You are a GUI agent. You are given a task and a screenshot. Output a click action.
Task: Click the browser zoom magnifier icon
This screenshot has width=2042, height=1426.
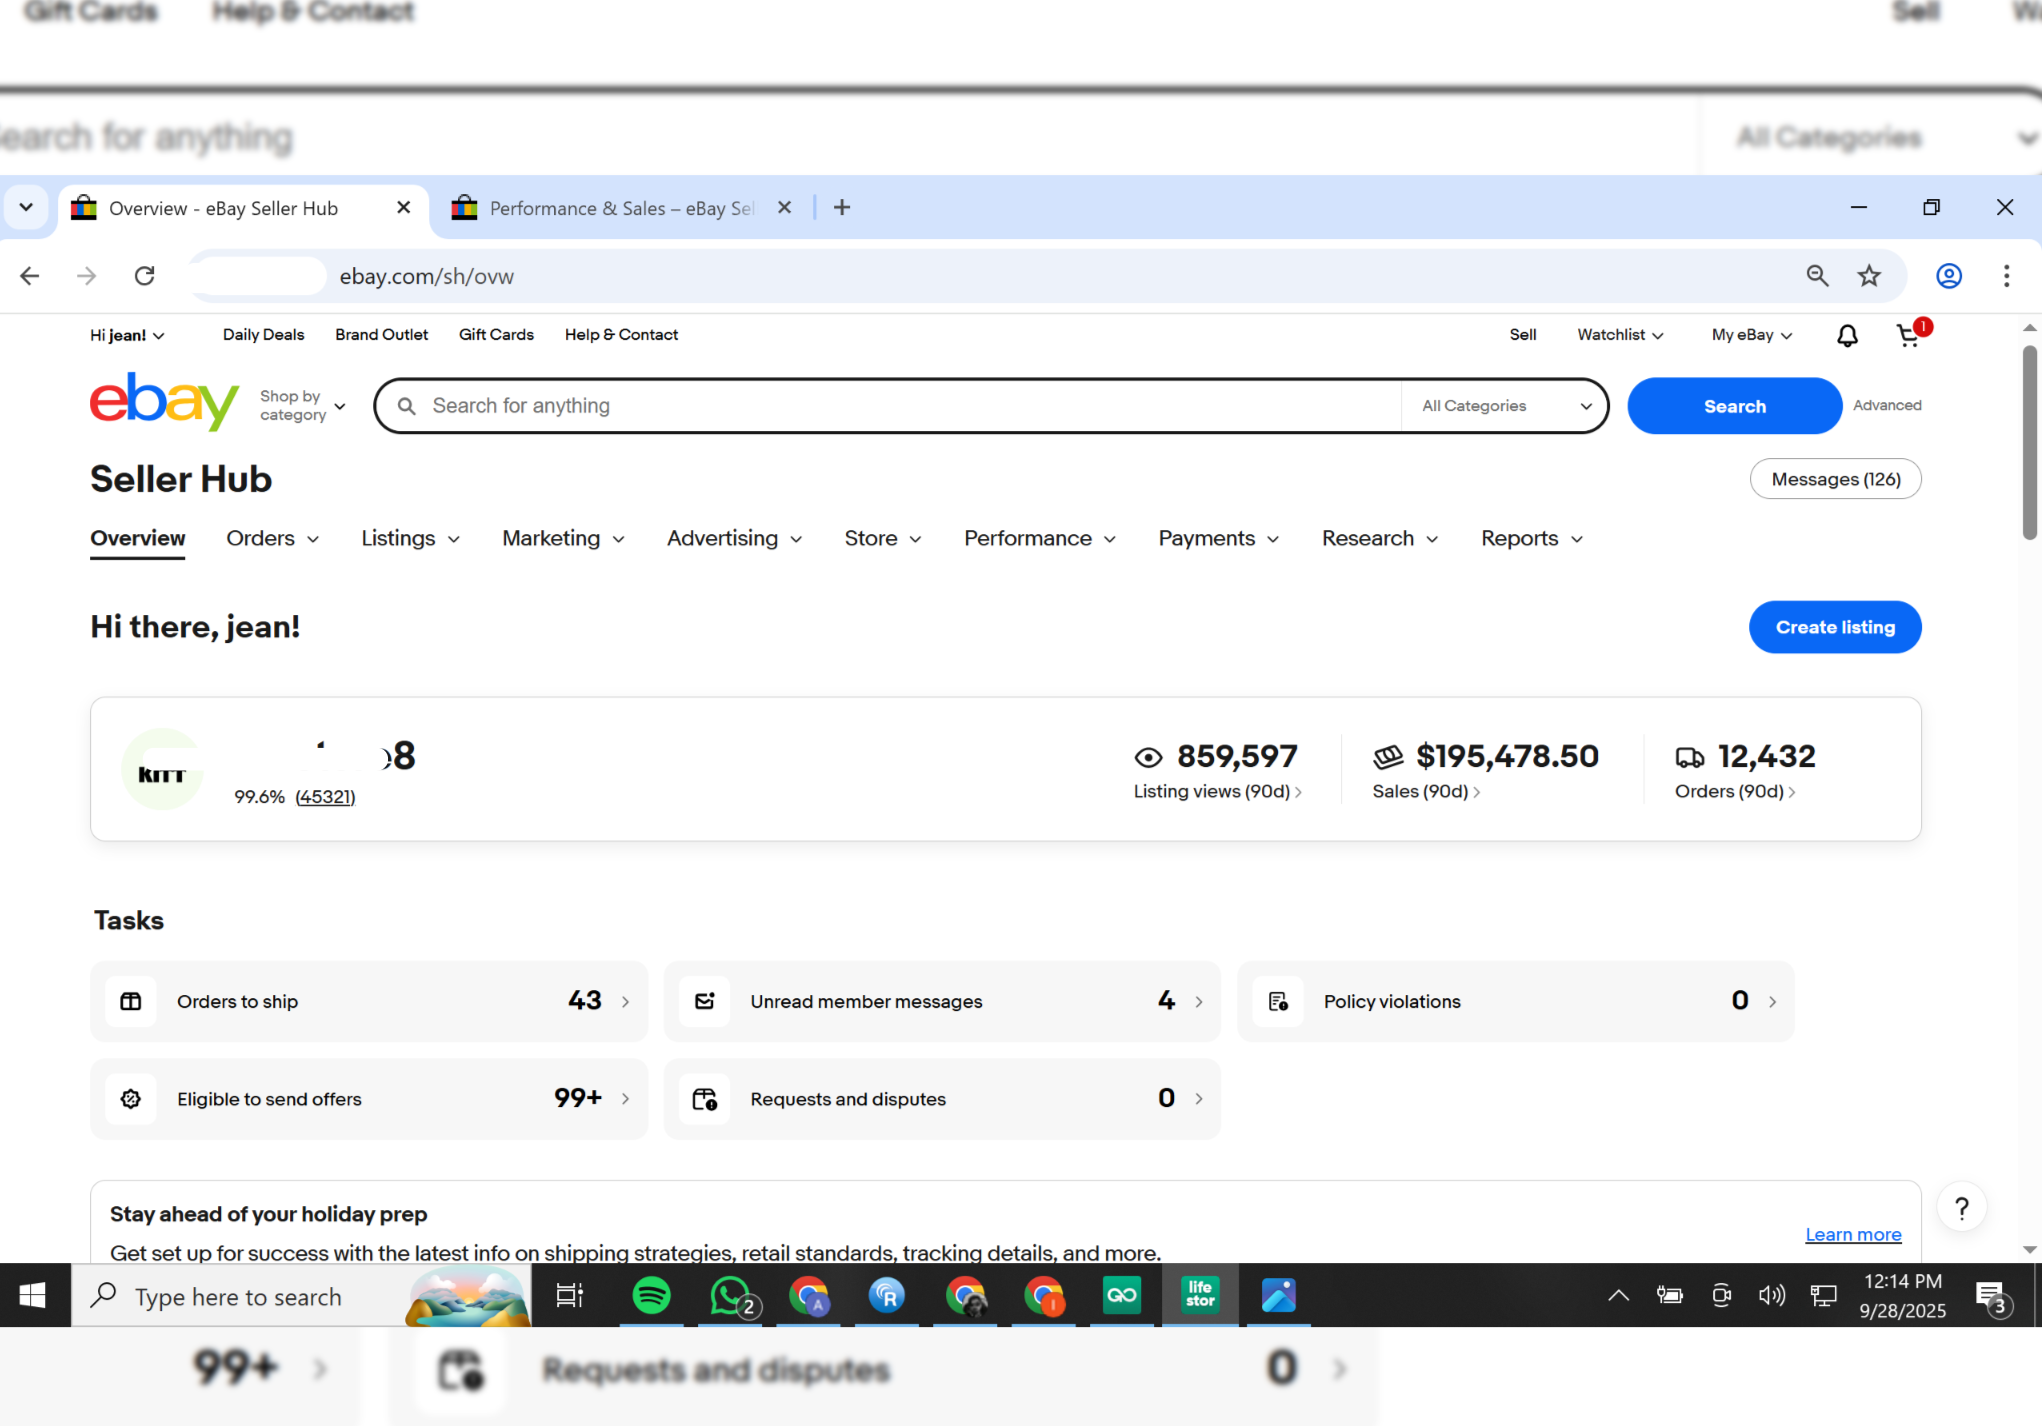[1817, 276]
